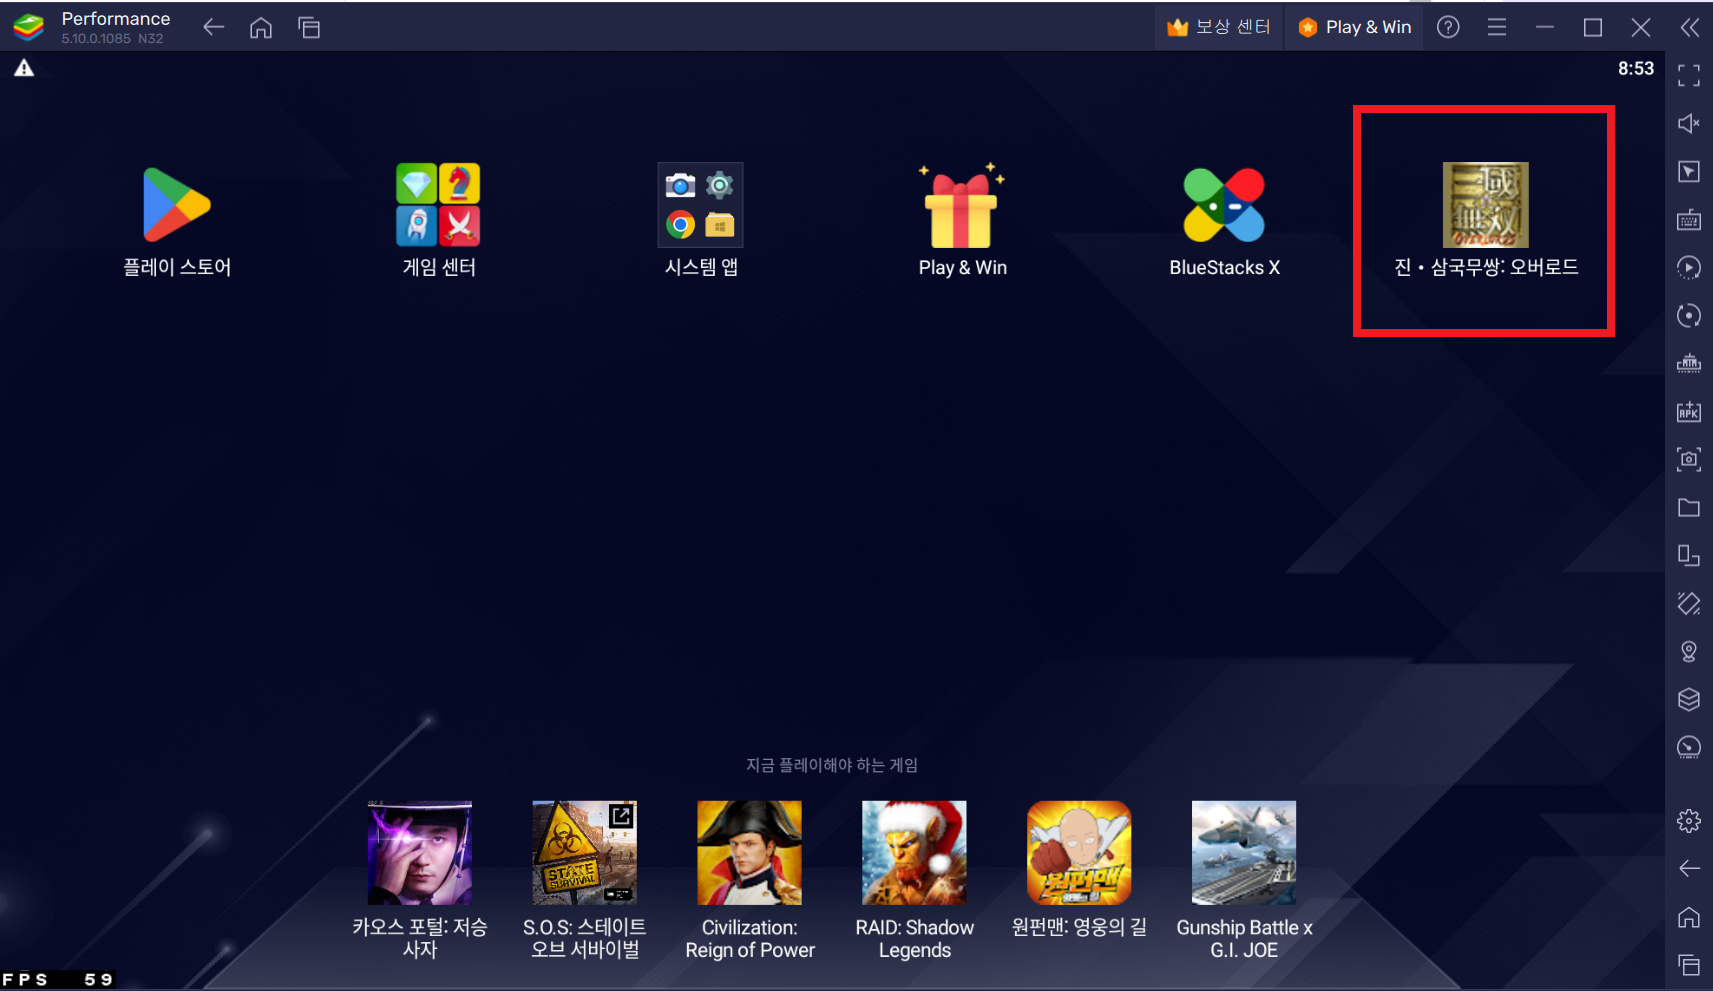Open the help question-mark icon
Viewport: 1713px width, 991px height.
tap(1448, 27)
